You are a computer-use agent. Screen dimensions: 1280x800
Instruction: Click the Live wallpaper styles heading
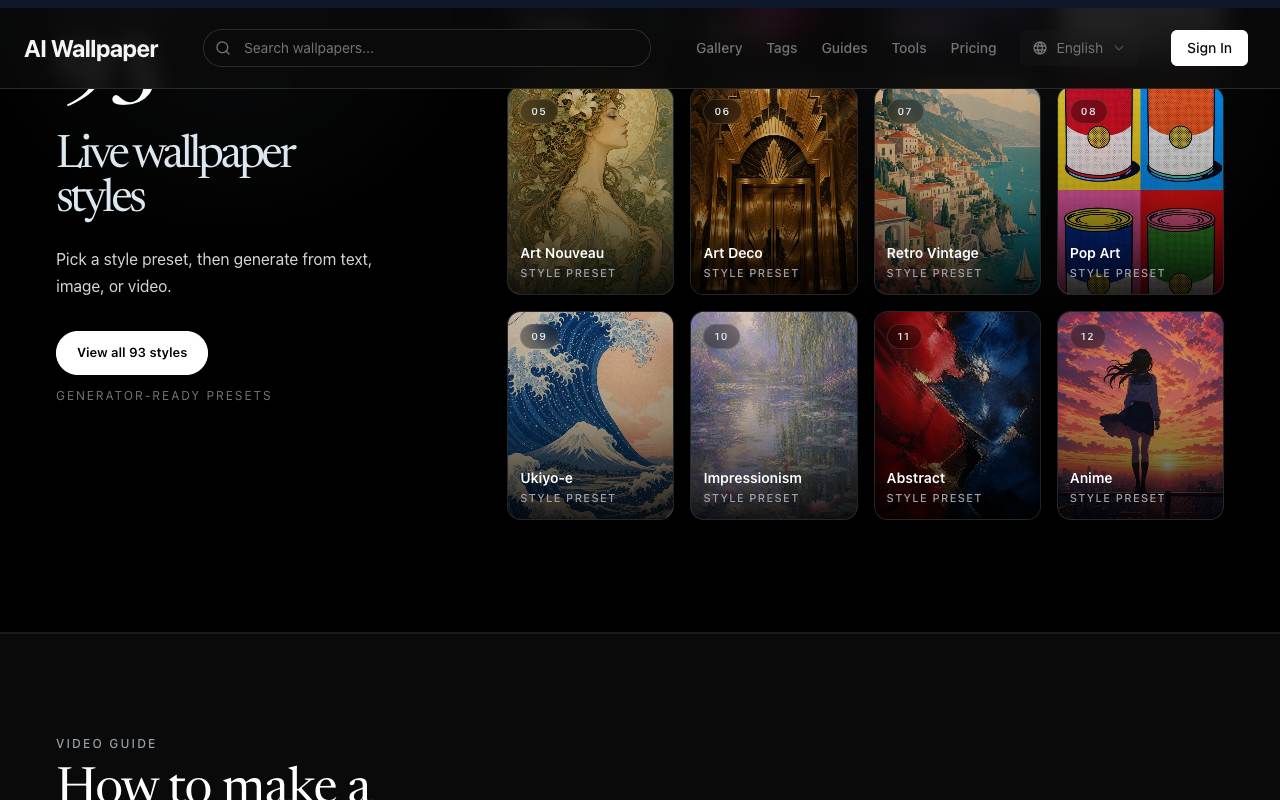[176, 174]
